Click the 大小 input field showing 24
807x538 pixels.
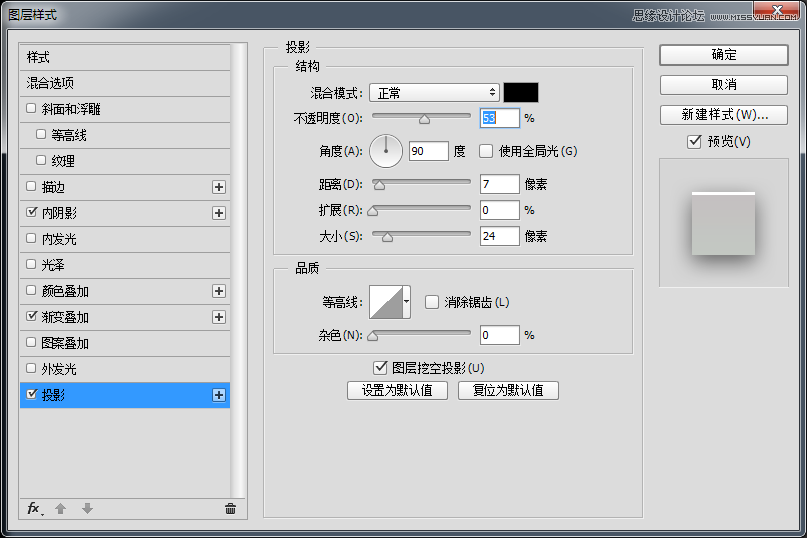pyautogui.click(x=499, y=236)
